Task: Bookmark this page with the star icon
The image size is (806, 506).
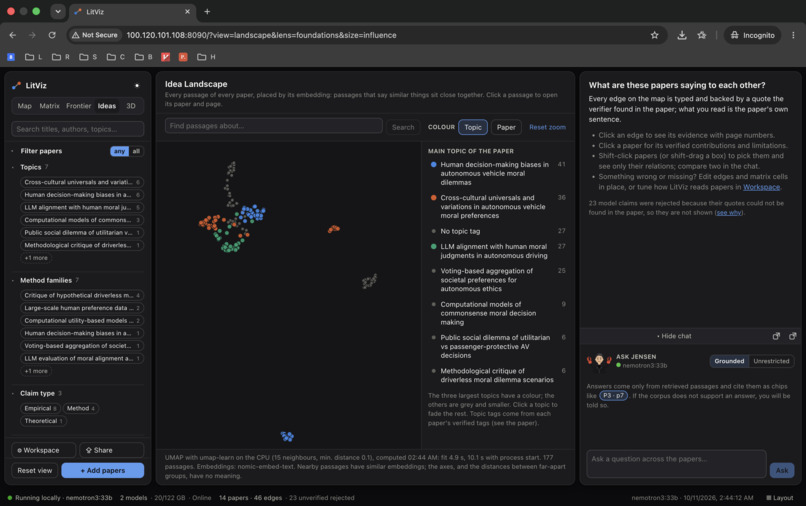Action: pyautogui.click(x=654, y=35)
